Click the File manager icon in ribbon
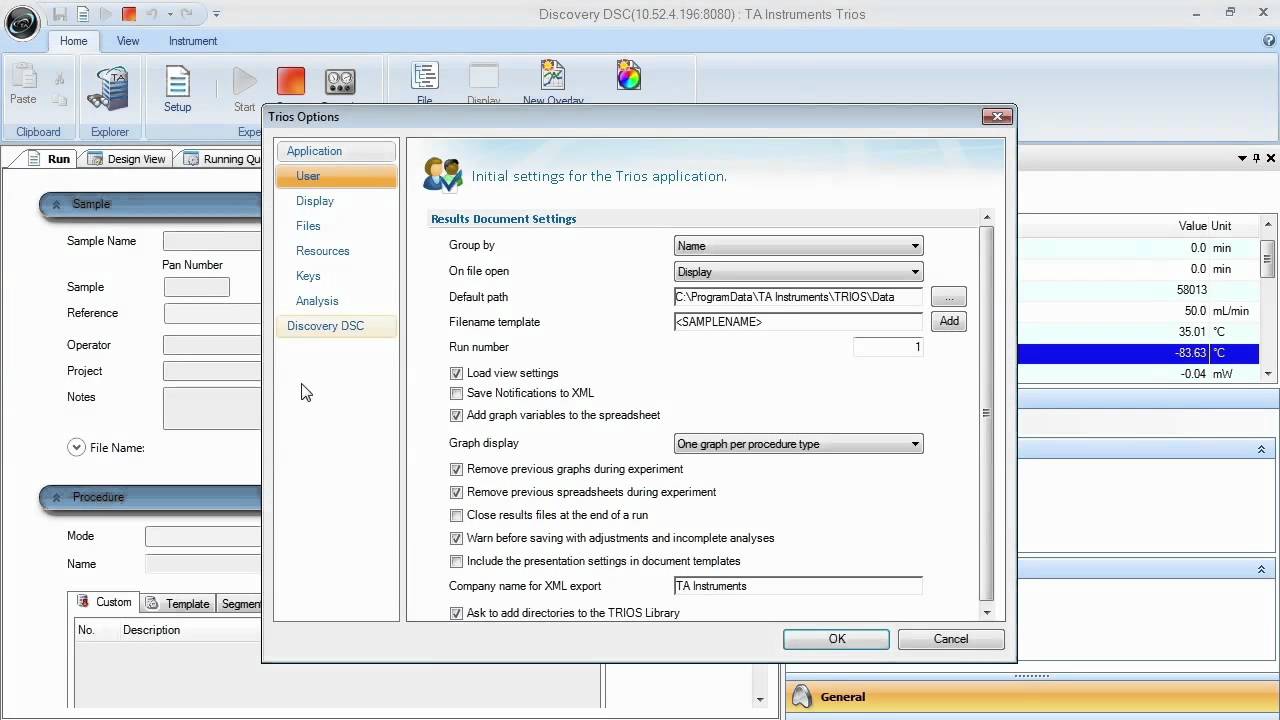 click(425, 80)
